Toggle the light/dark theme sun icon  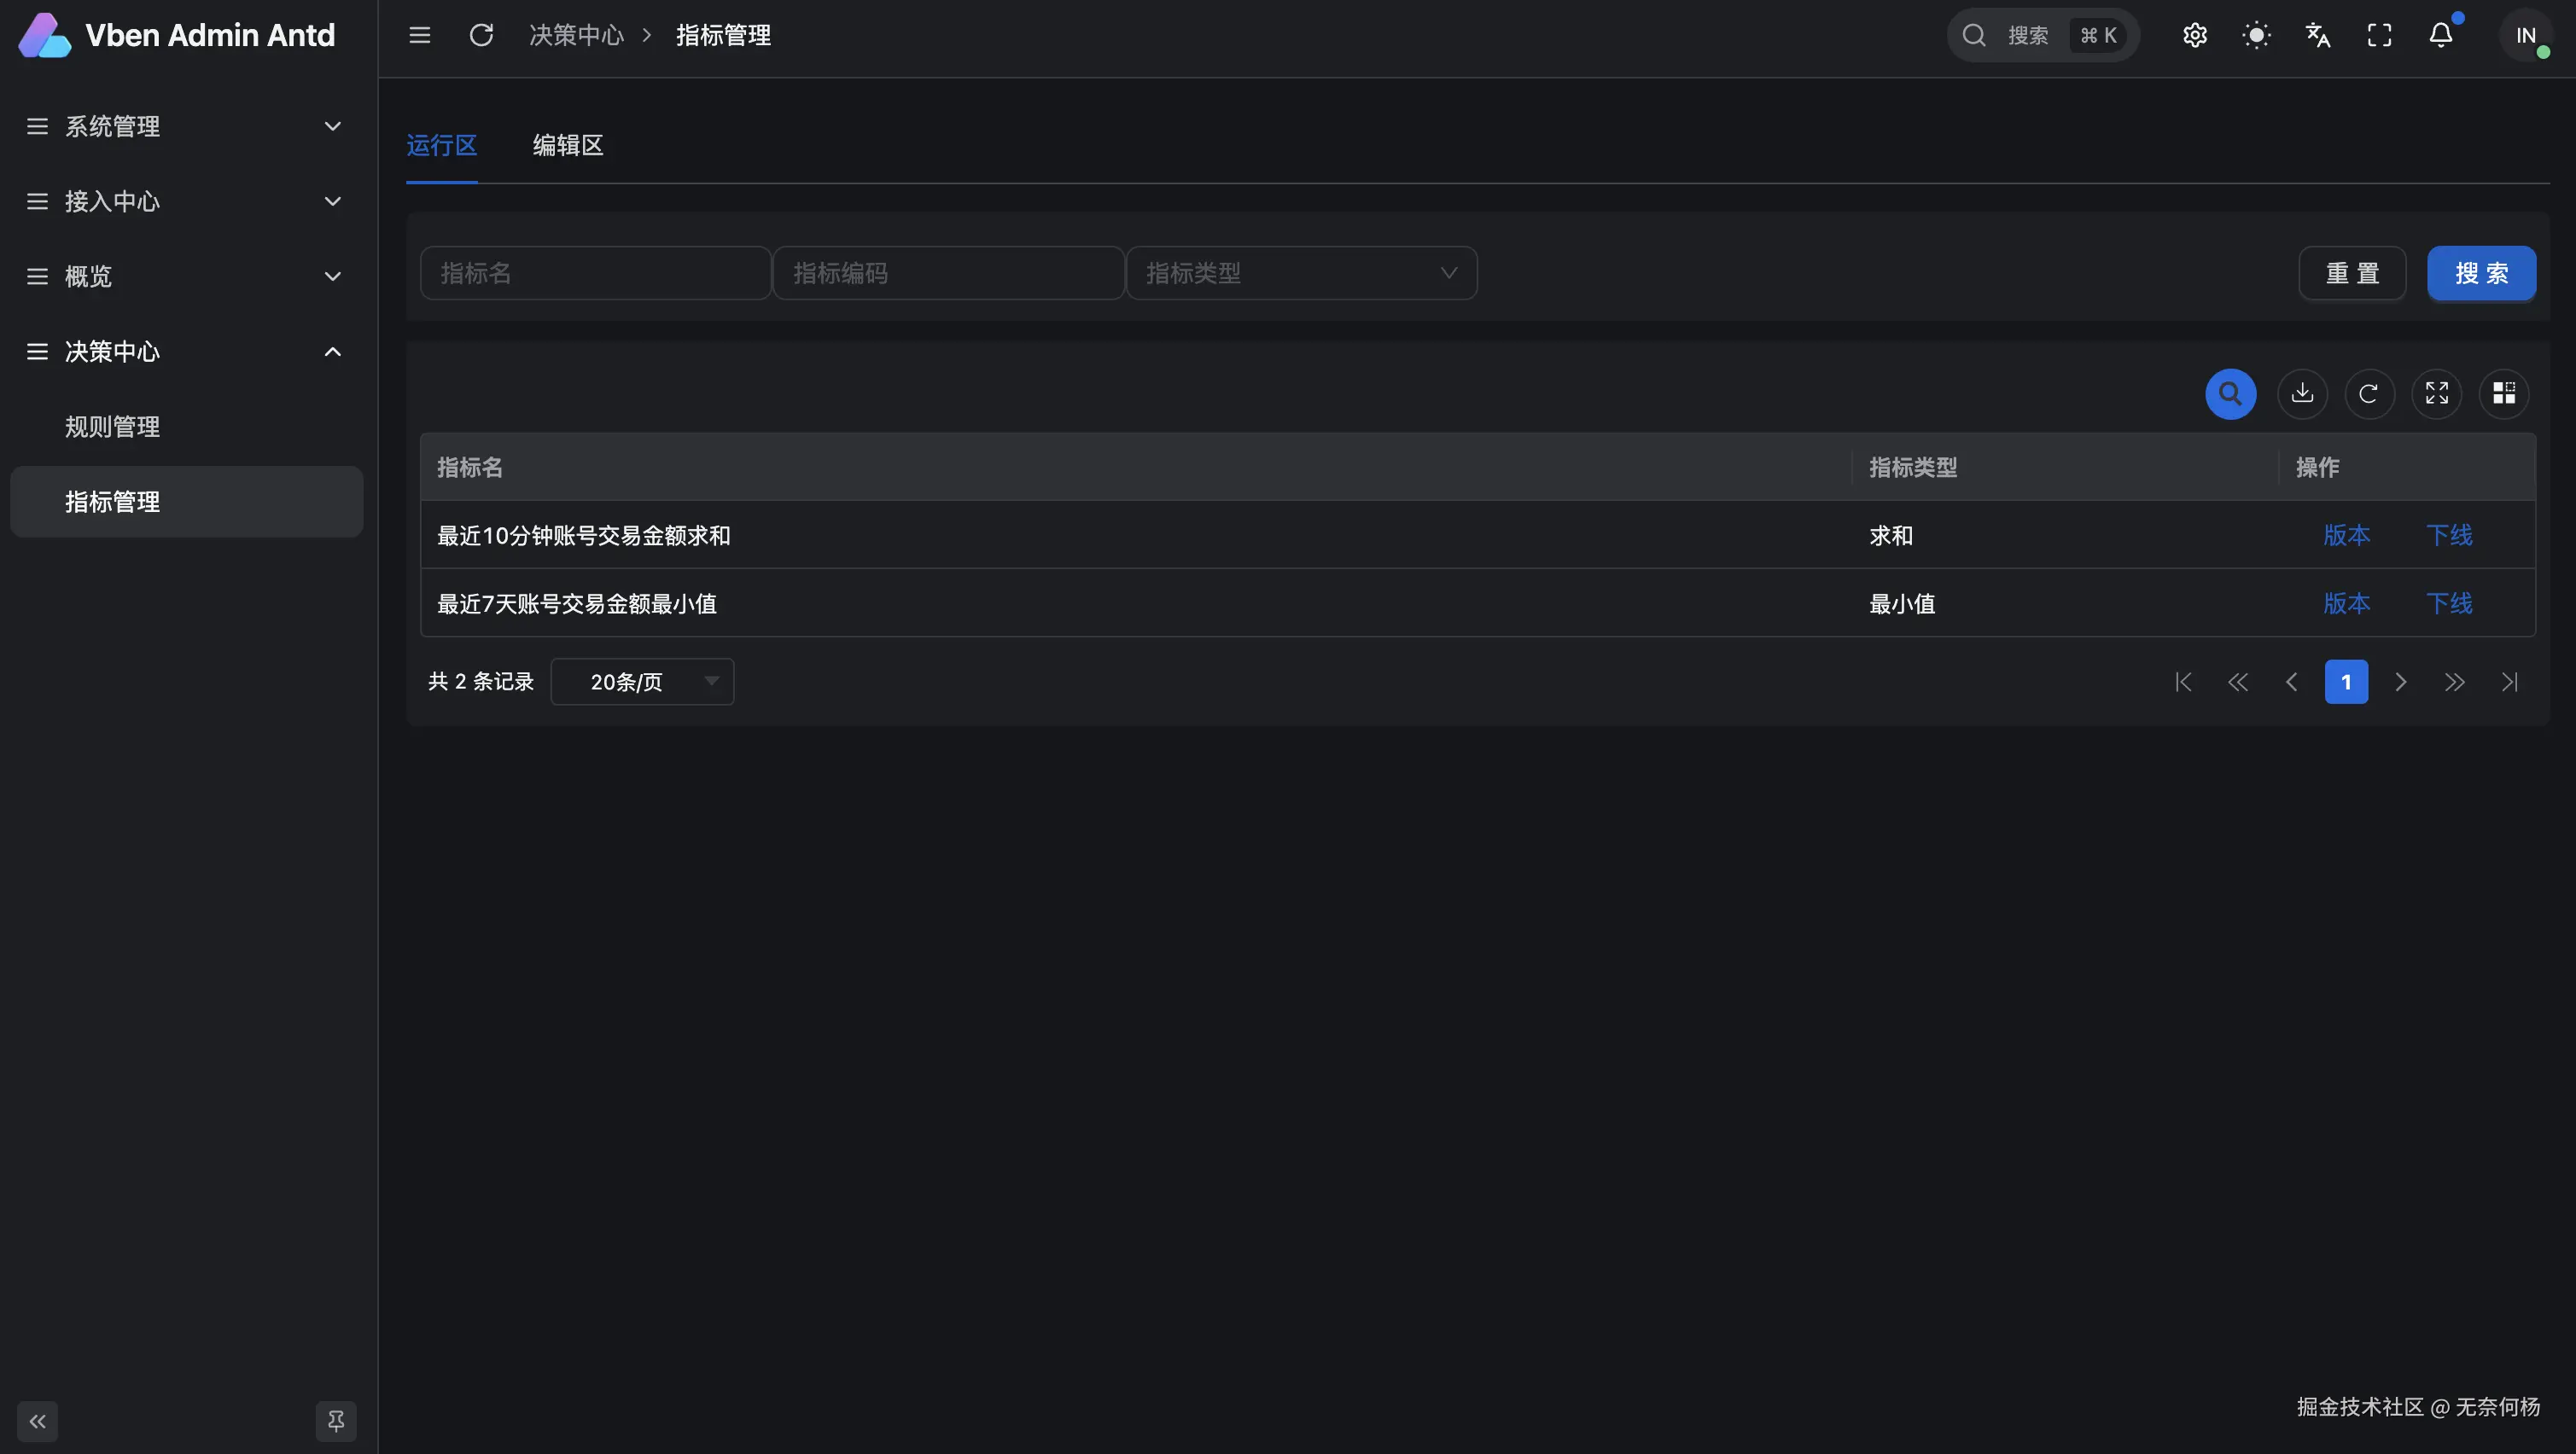click(x=2256, y=36)
